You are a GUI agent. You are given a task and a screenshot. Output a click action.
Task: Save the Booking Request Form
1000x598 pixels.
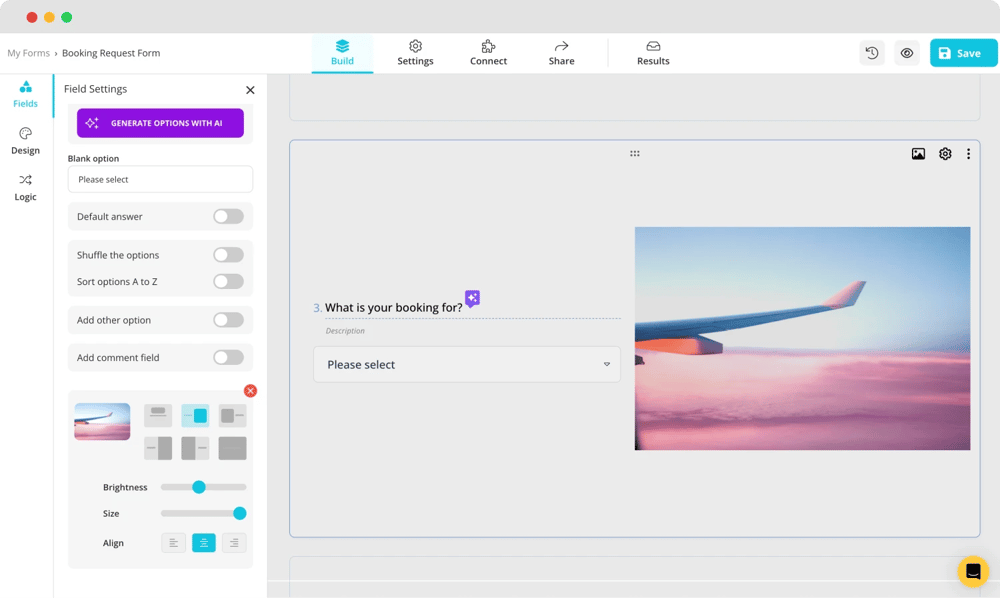click(962, 52)
